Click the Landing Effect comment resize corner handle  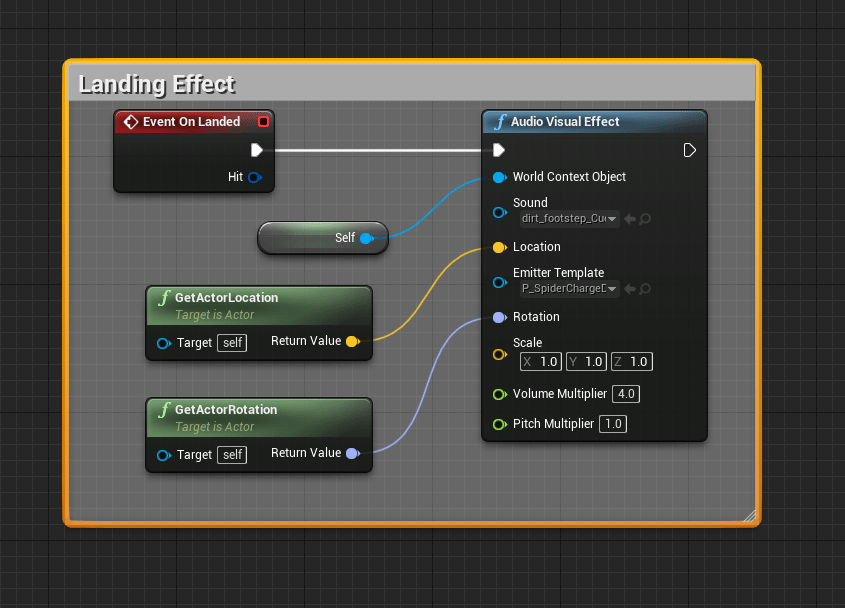point(749,515)
